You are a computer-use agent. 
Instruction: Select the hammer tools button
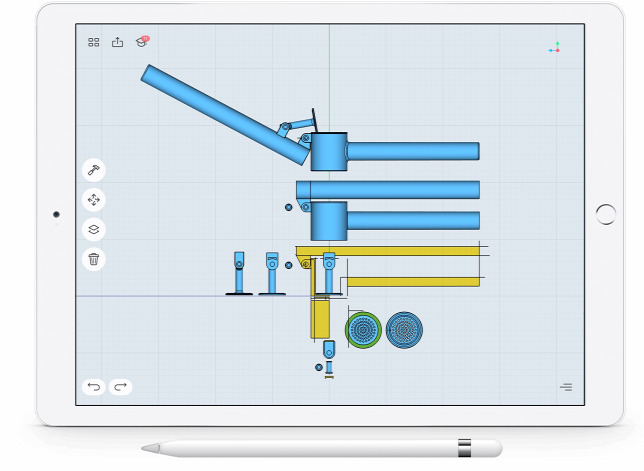pyautogui.click(x=94, y=170)
